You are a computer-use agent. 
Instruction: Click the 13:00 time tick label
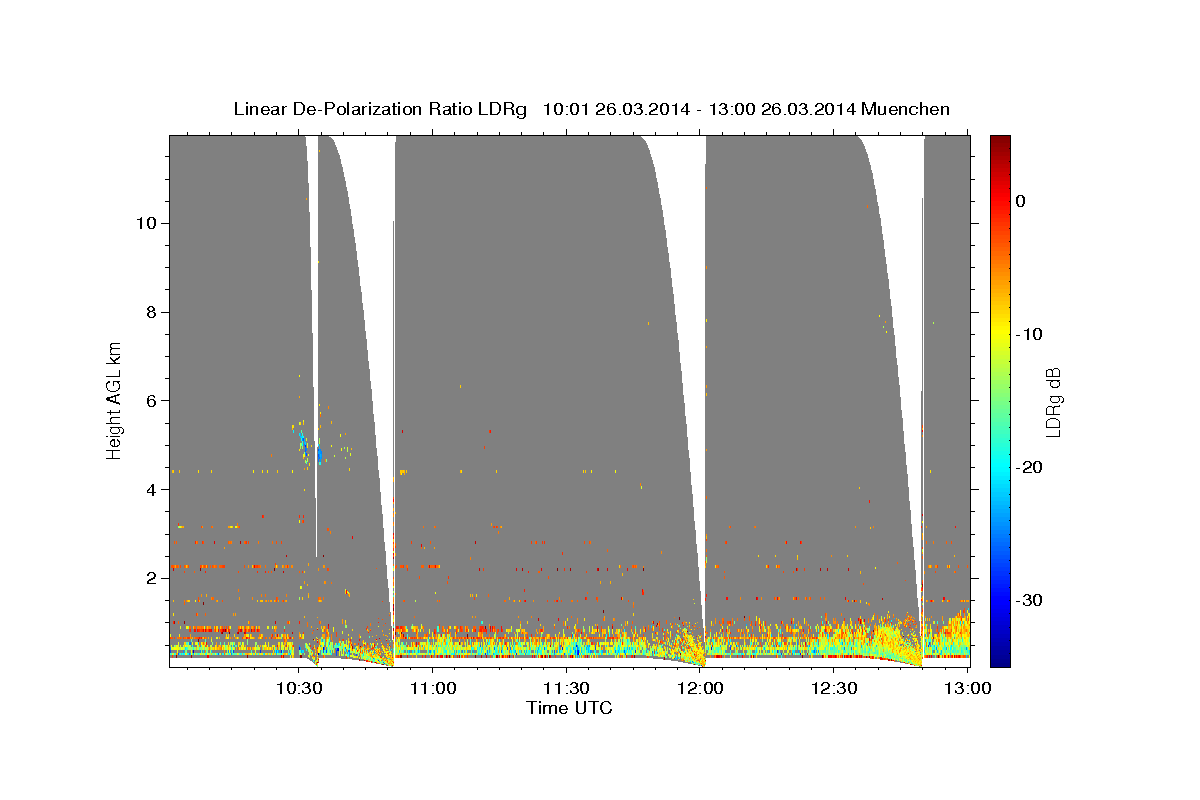(966, 688)
